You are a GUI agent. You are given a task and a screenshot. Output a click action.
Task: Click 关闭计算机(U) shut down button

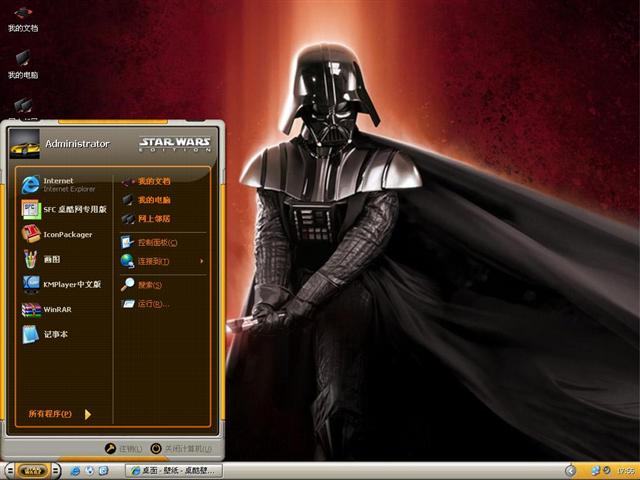181,449
